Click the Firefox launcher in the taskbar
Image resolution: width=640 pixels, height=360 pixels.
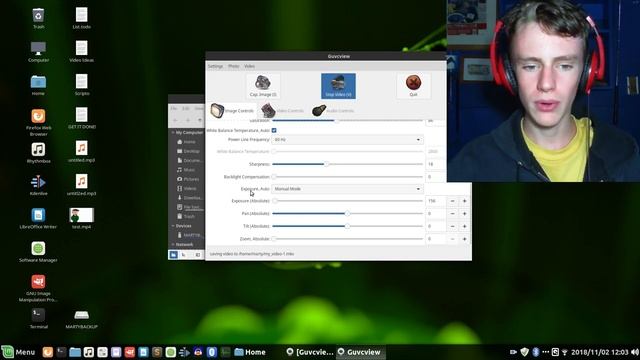click(x=48, y=352)
